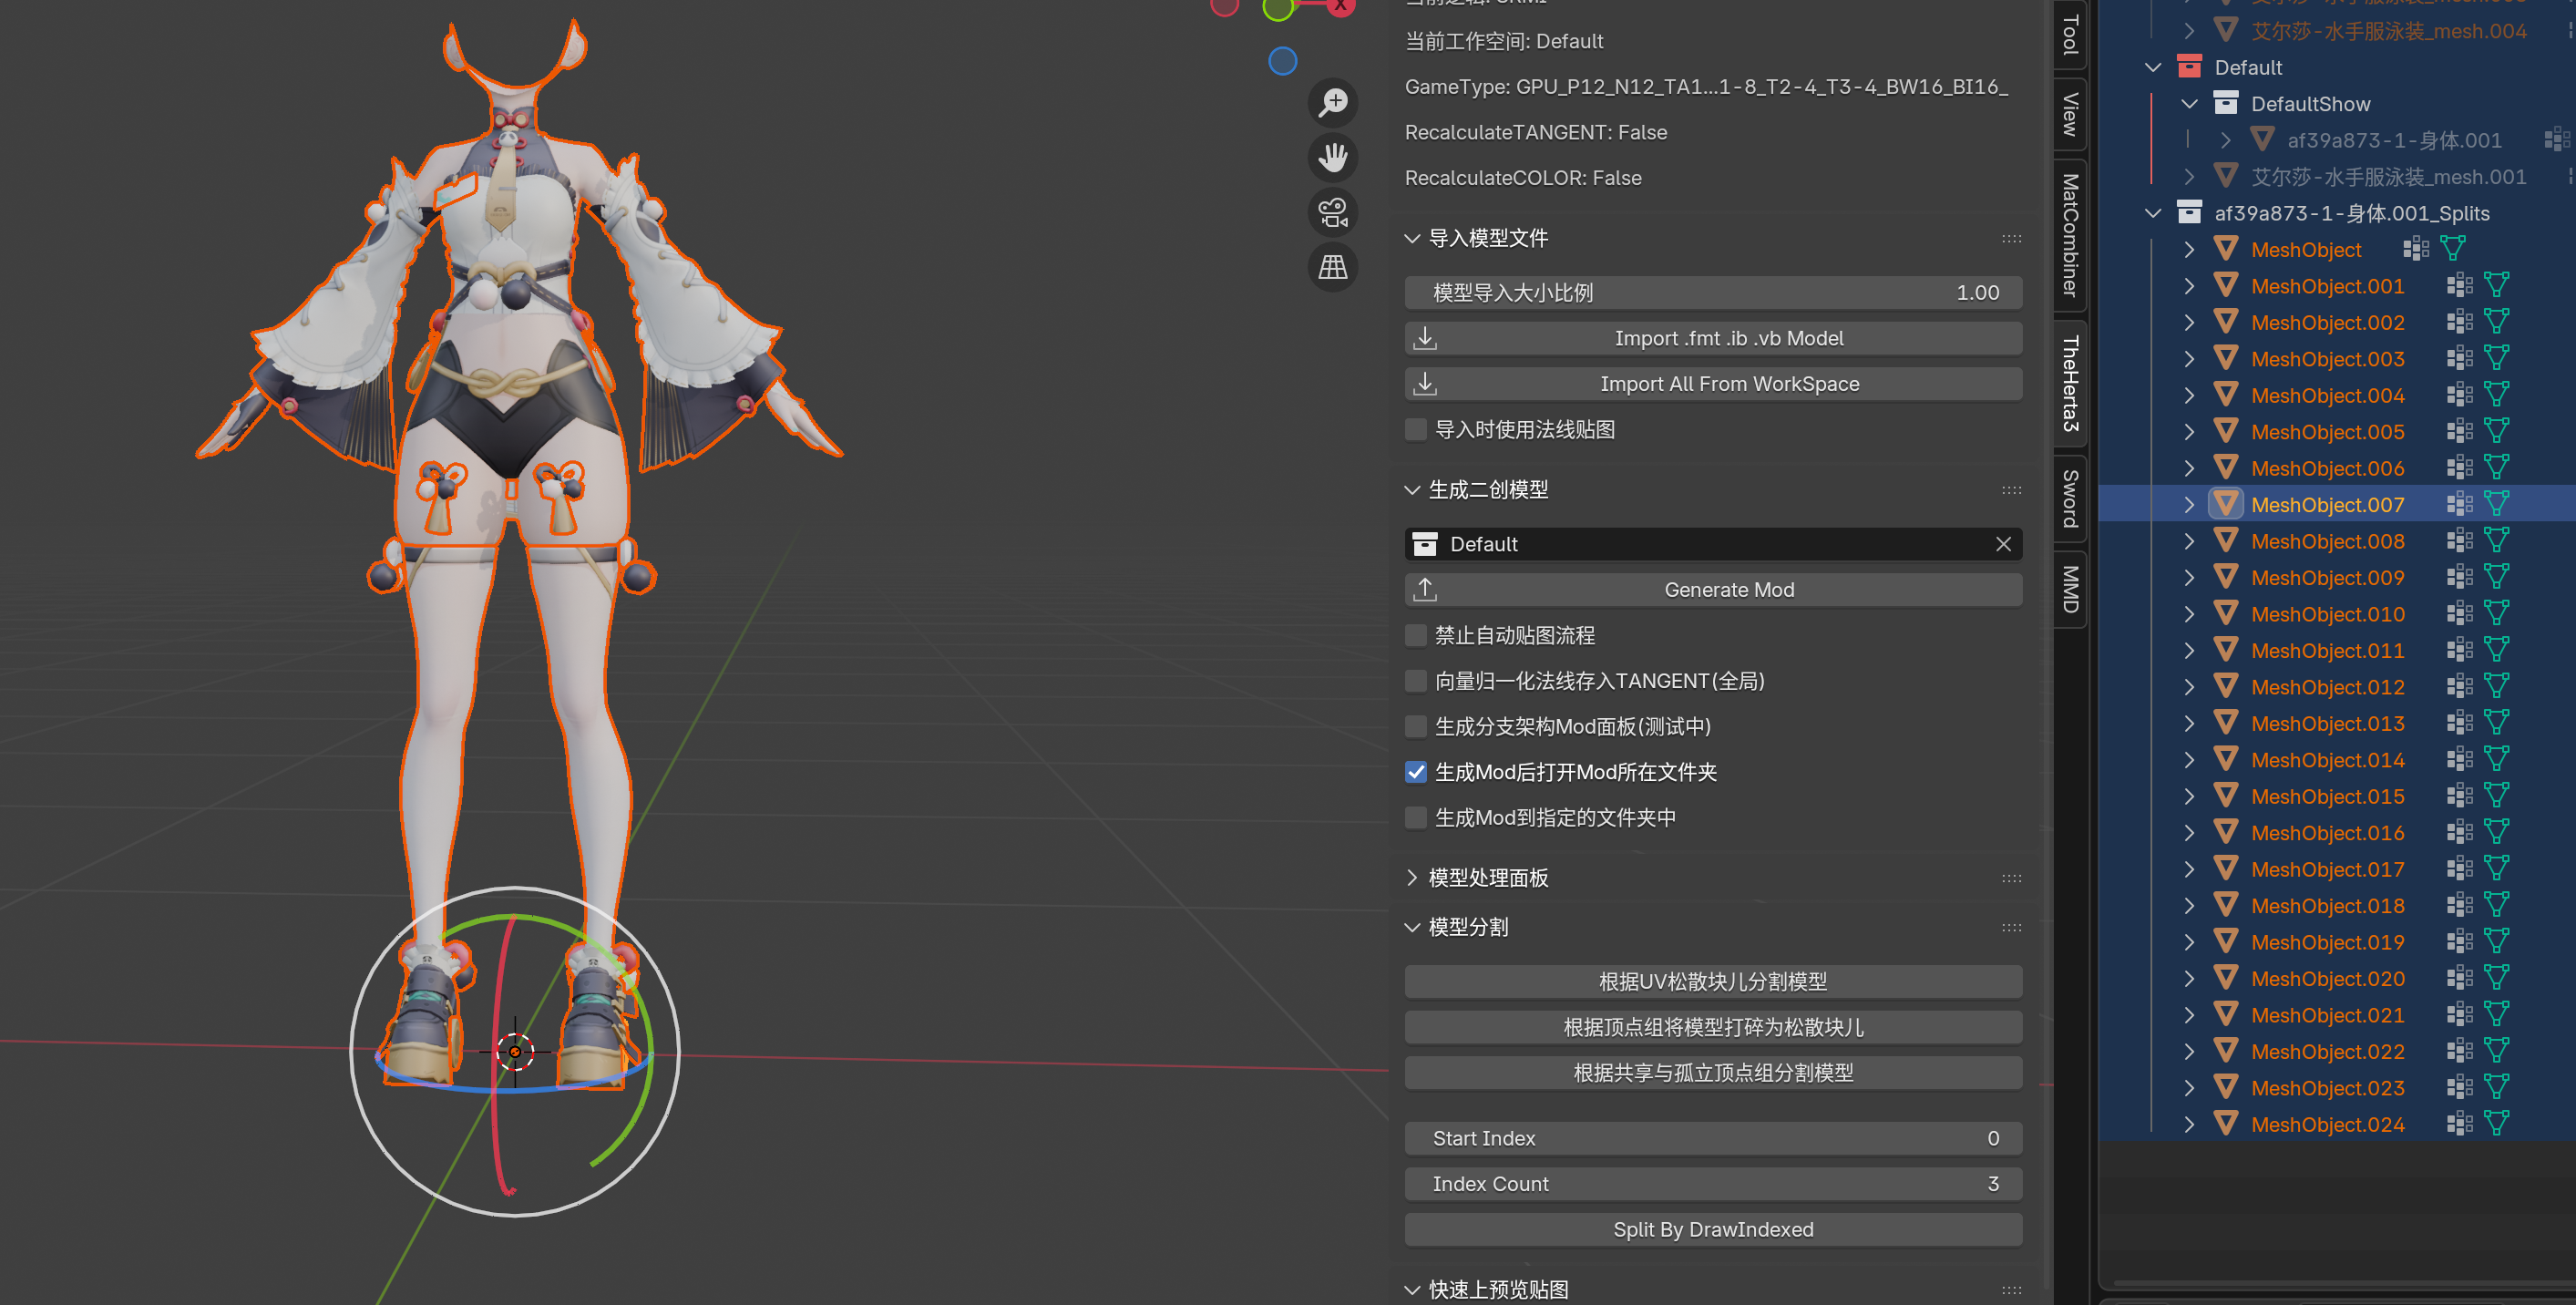Viewport: 2576px width, 1305px height.
Task: Toggle the camera view icon
Action: point(1333,212)
